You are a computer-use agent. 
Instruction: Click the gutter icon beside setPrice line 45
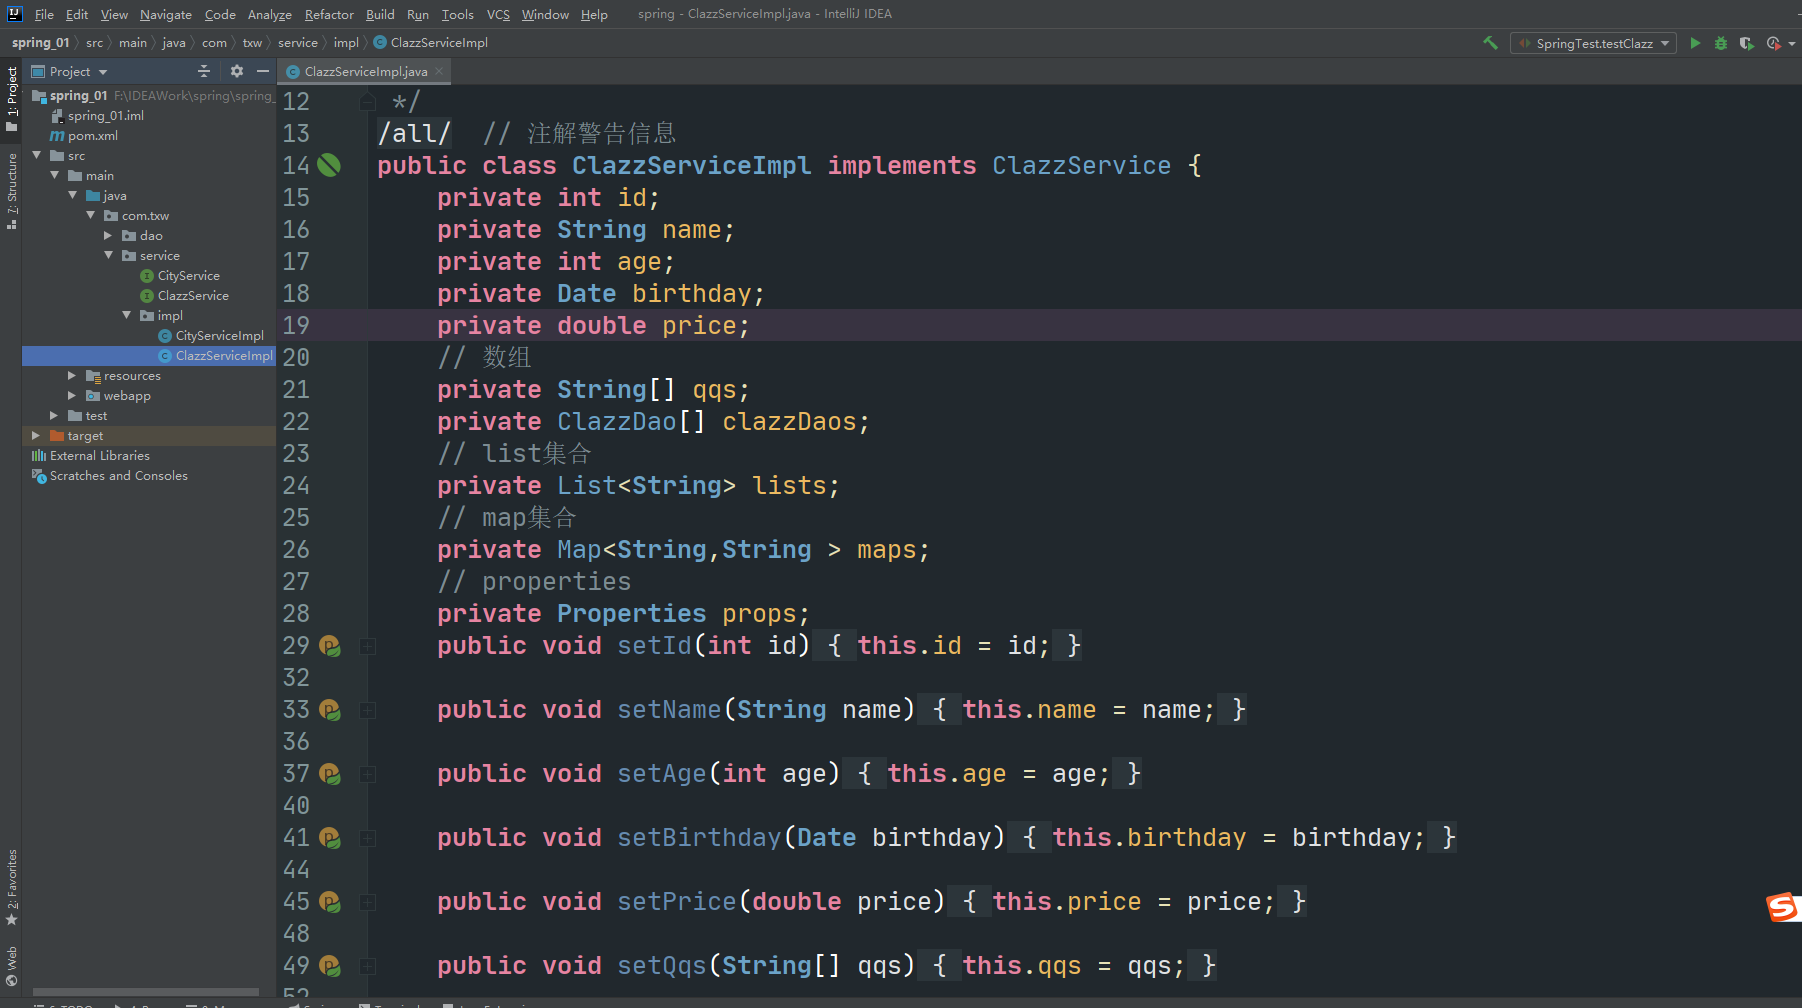tap(330, 902)
